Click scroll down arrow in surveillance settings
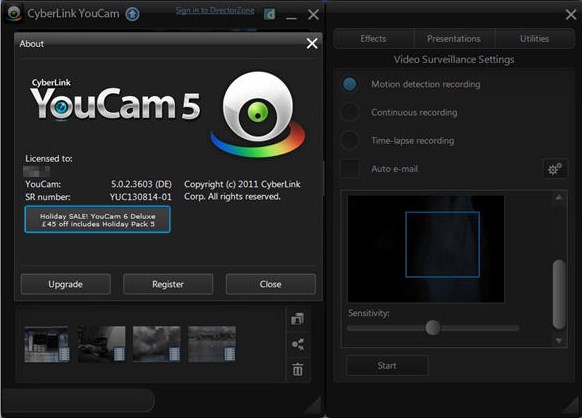The height and width of the screenshot is (418, 582). click(559, 340)
